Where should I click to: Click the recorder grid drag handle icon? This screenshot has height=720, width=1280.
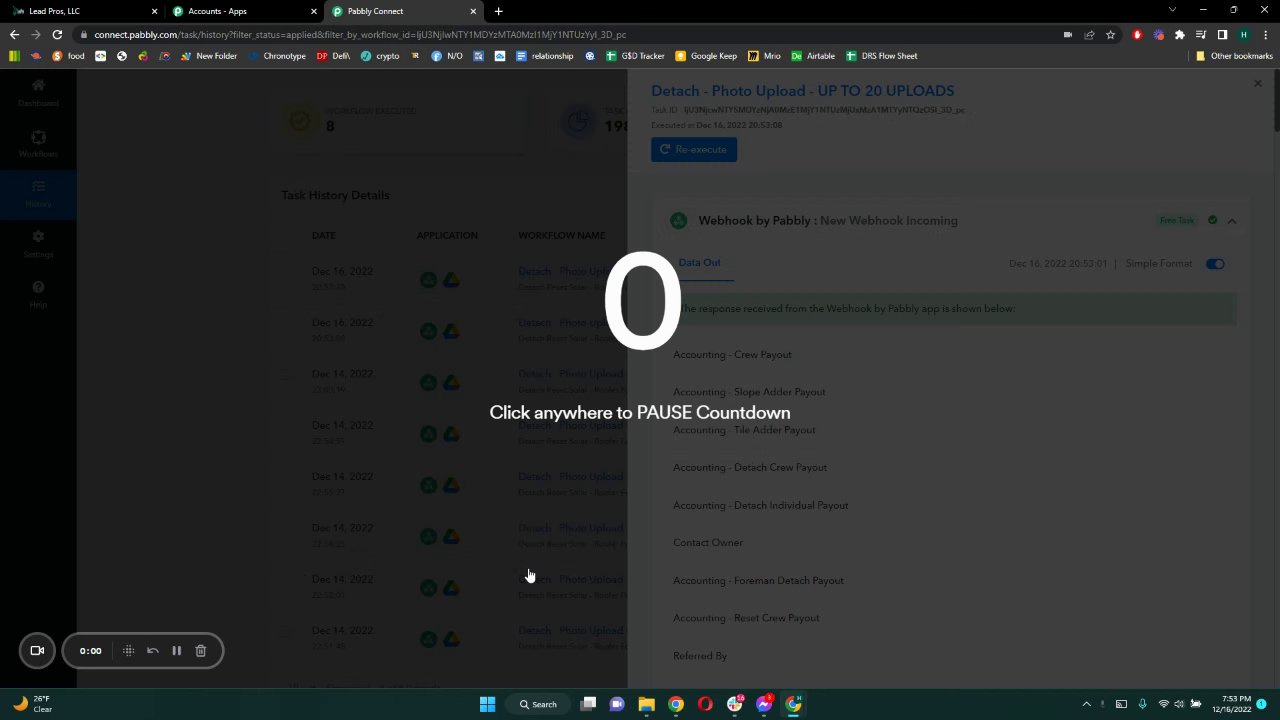point(128,651)
